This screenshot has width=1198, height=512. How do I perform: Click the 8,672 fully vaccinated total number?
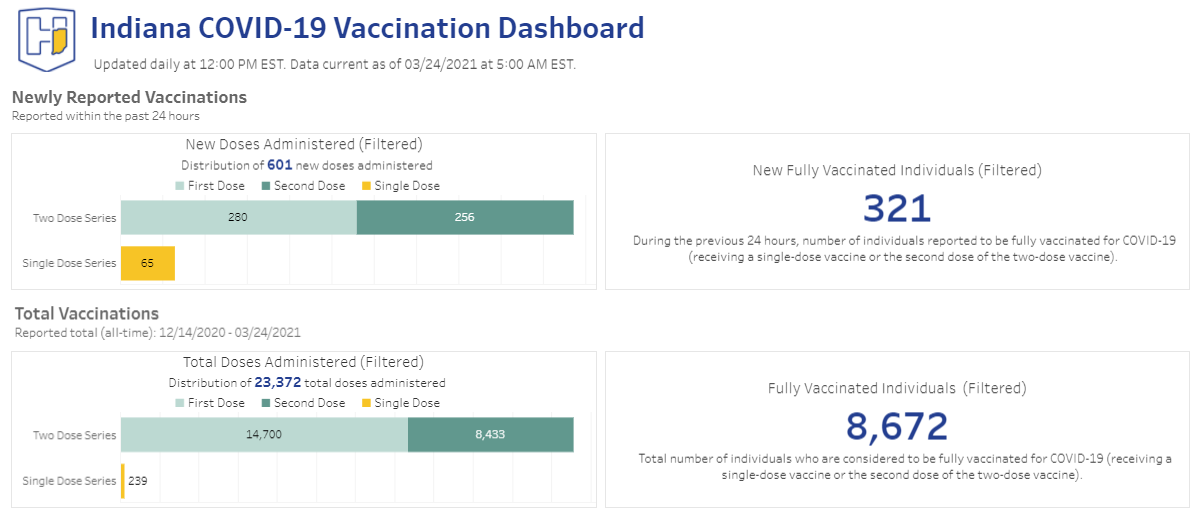tap(897, 426)
